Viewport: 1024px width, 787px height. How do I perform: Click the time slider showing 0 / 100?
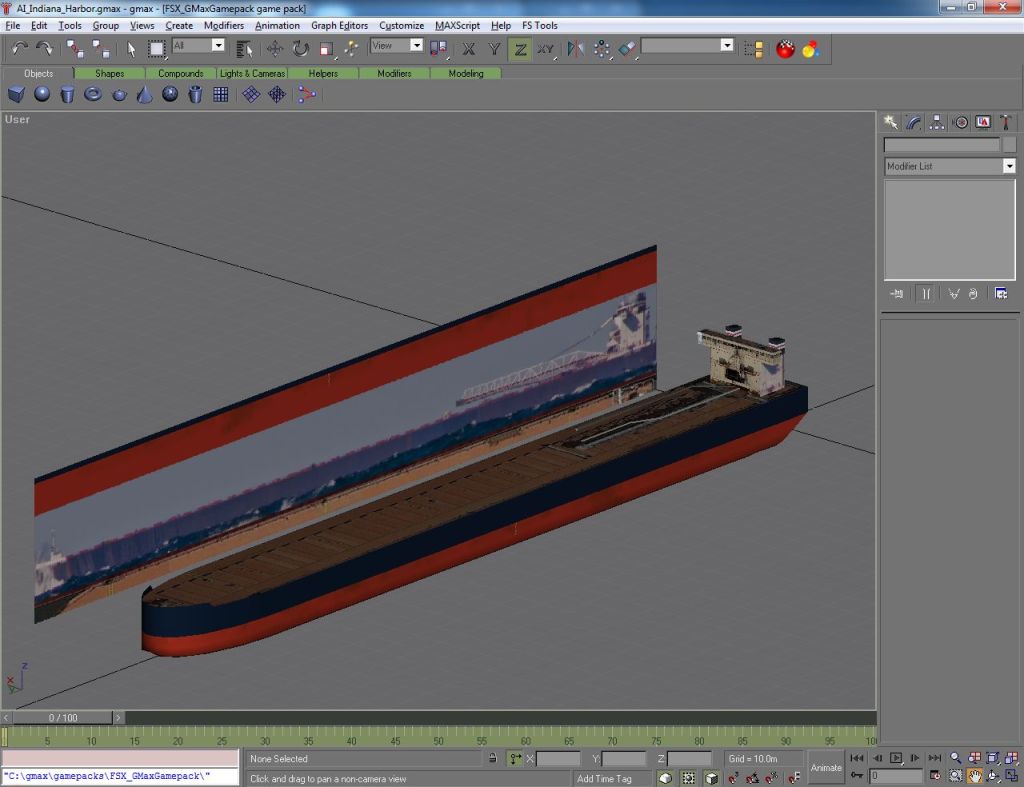coord(63,717)
